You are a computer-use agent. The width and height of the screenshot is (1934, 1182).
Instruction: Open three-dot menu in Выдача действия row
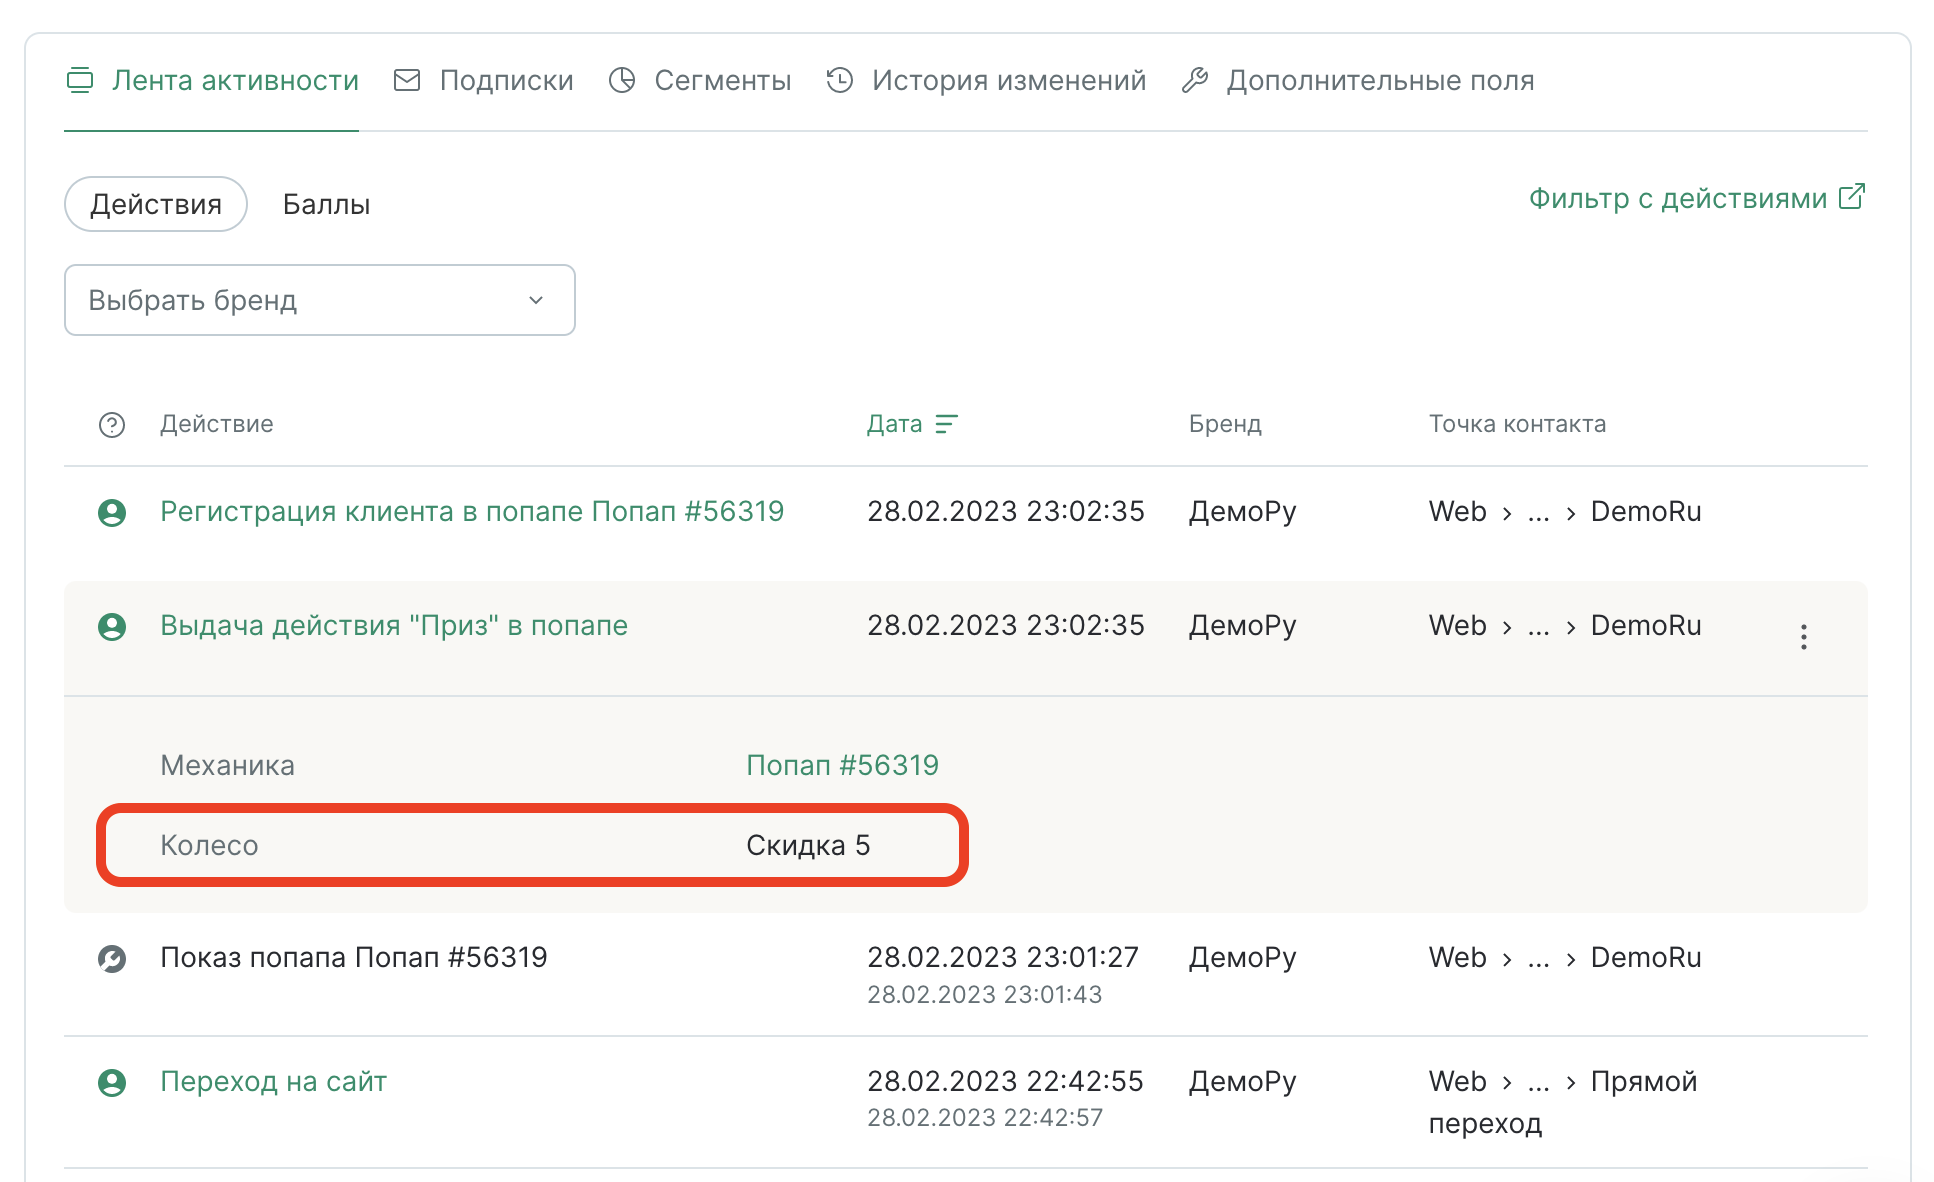point(1804,637)
